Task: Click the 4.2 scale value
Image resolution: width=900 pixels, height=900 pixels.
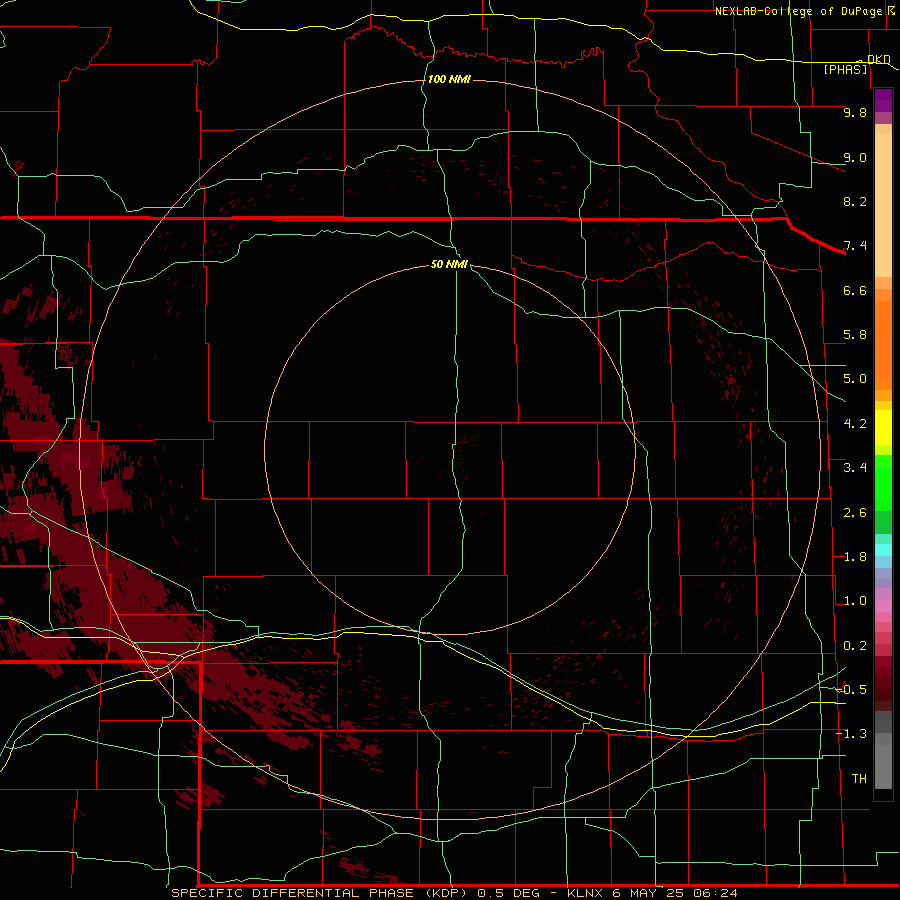Action: [x=855, y=424]
